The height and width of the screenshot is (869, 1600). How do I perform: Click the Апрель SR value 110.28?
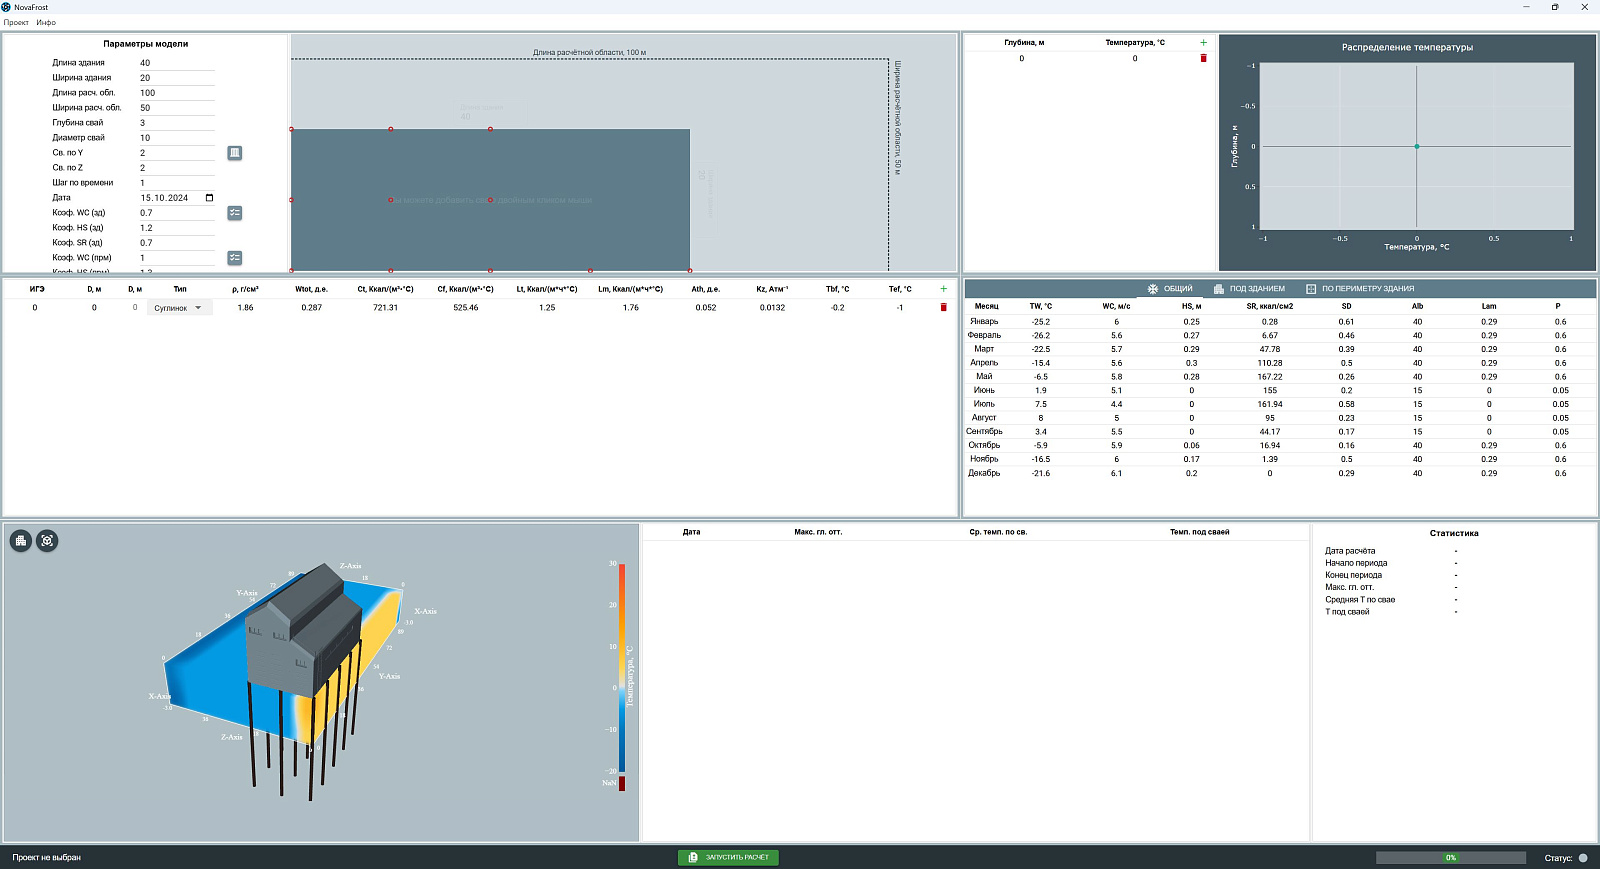click(x=1270, y=363)
